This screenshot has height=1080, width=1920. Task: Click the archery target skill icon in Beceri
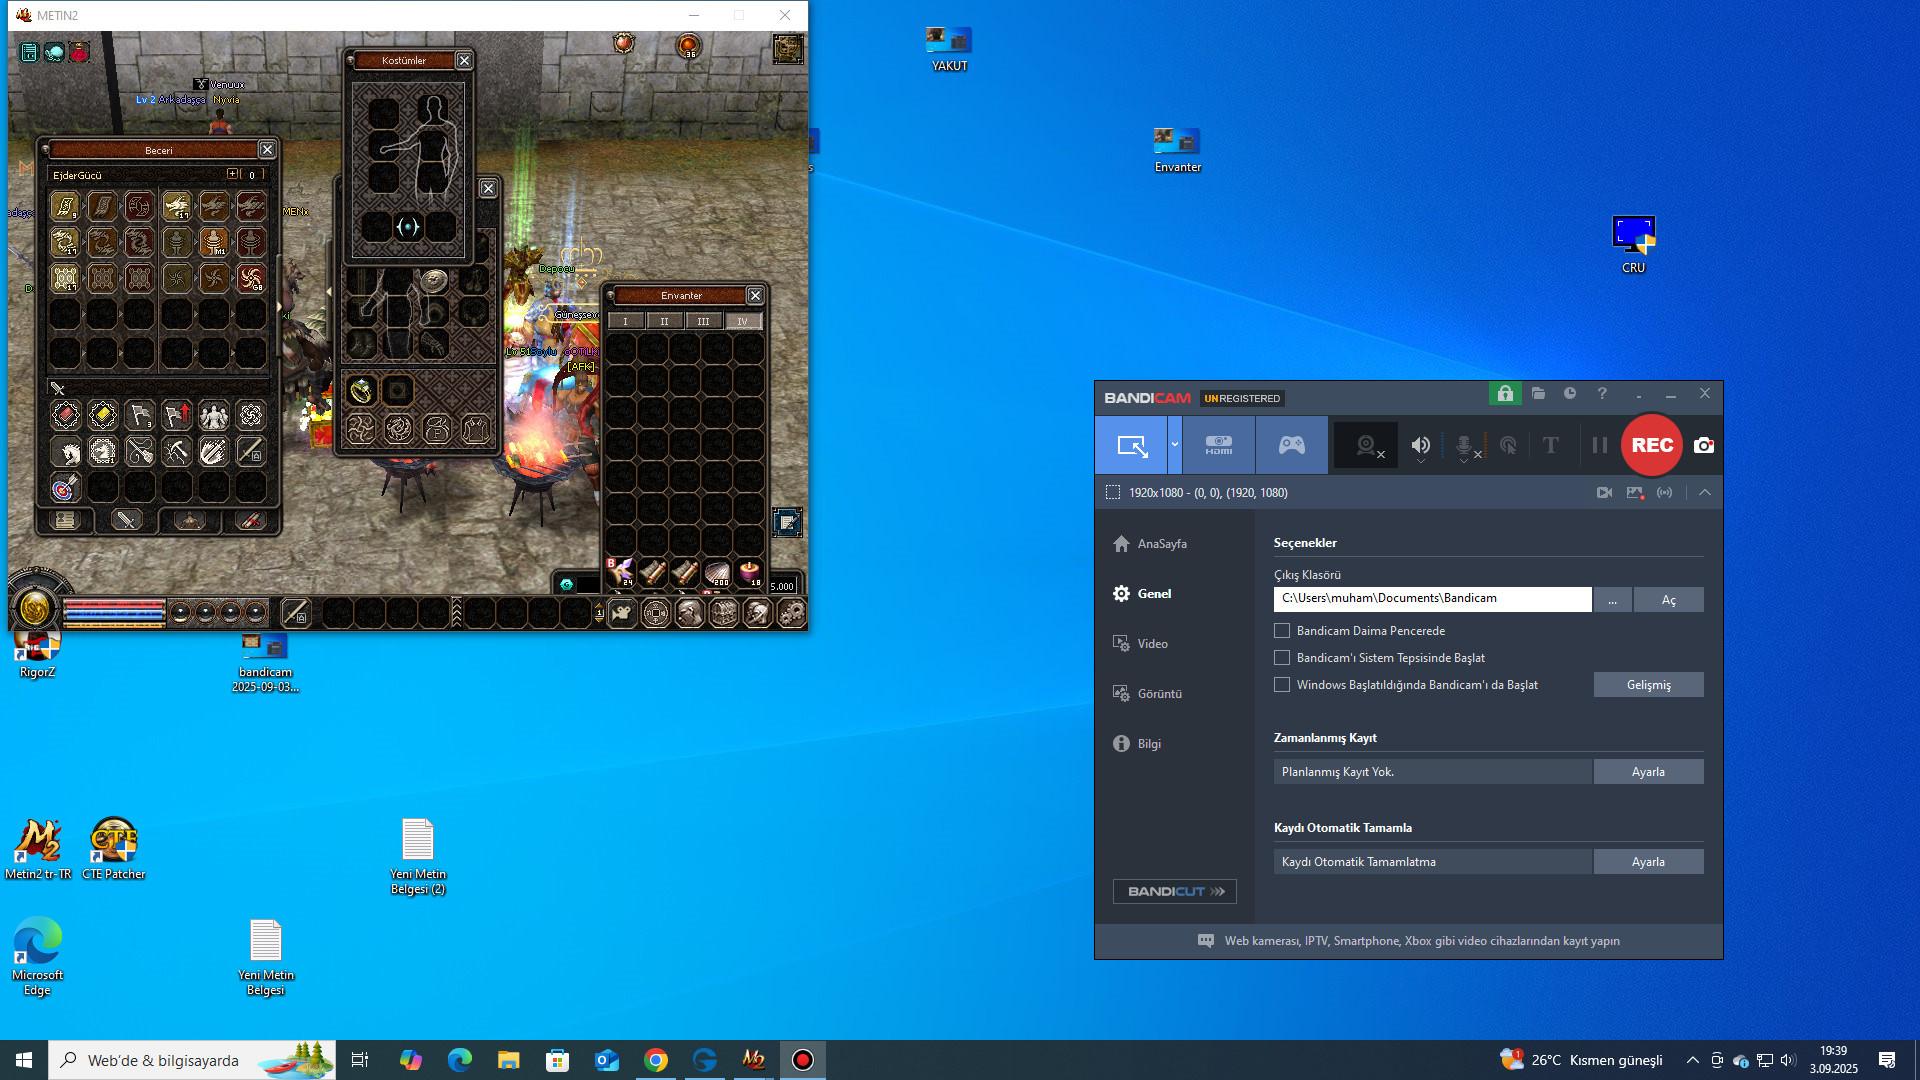[65, 487]
